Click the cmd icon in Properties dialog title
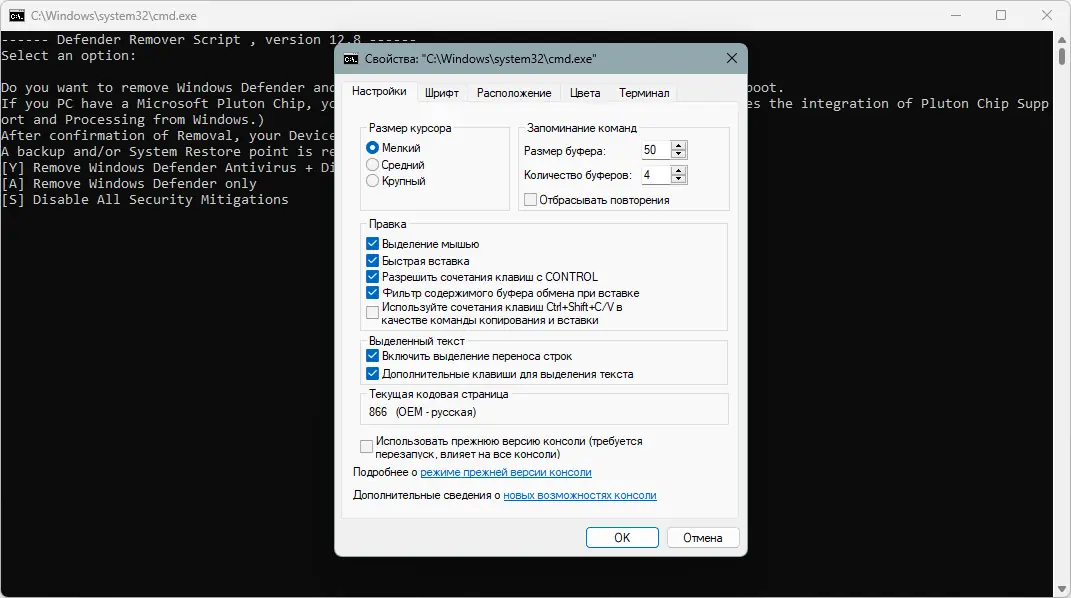The height and width of the screenshot is (598, 1071). point(350,59)
